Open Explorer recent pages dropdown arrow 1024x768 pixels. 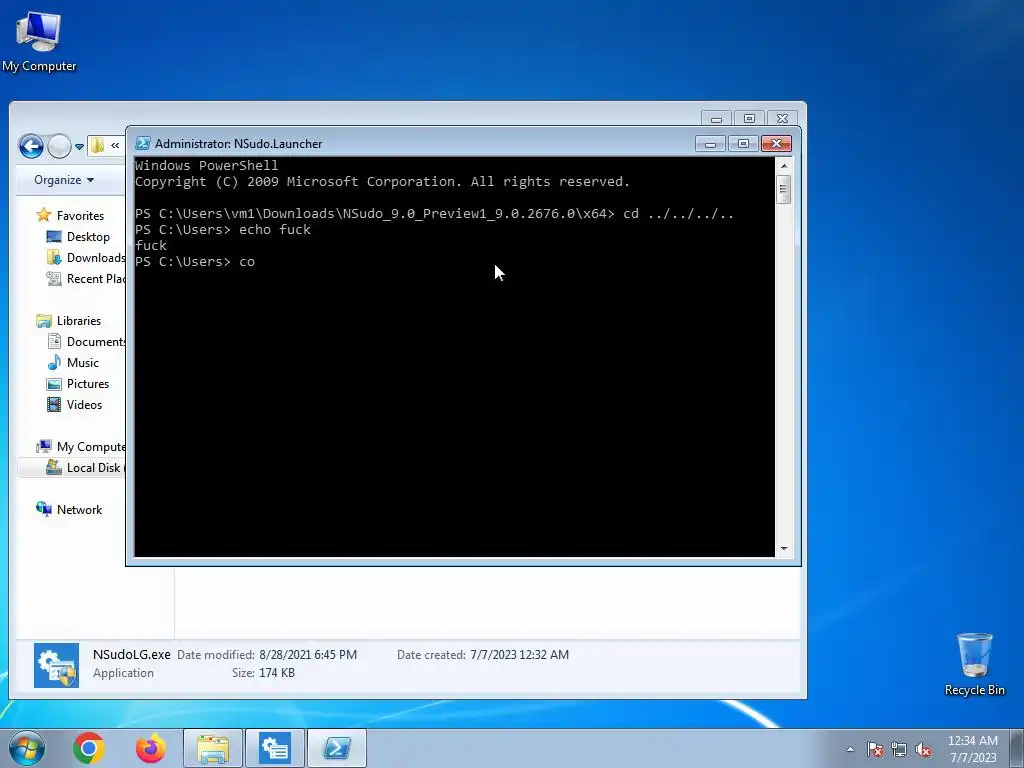79,147
